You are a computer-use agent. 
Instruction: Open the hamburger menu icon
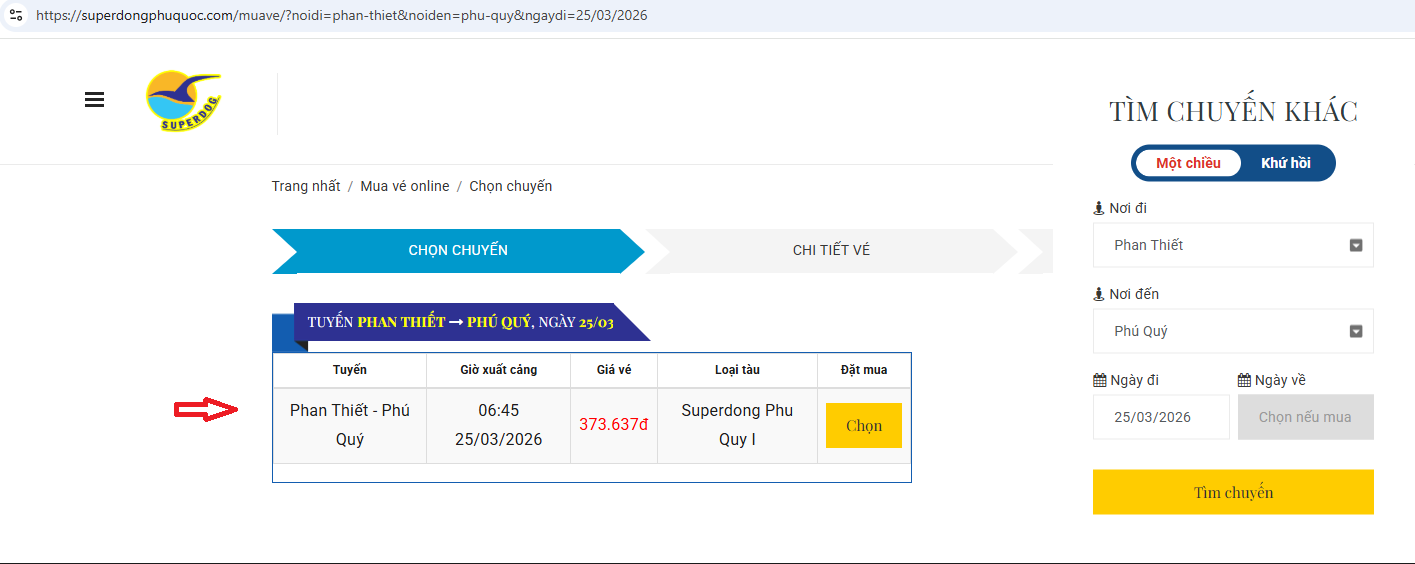(x=95, y=100)
